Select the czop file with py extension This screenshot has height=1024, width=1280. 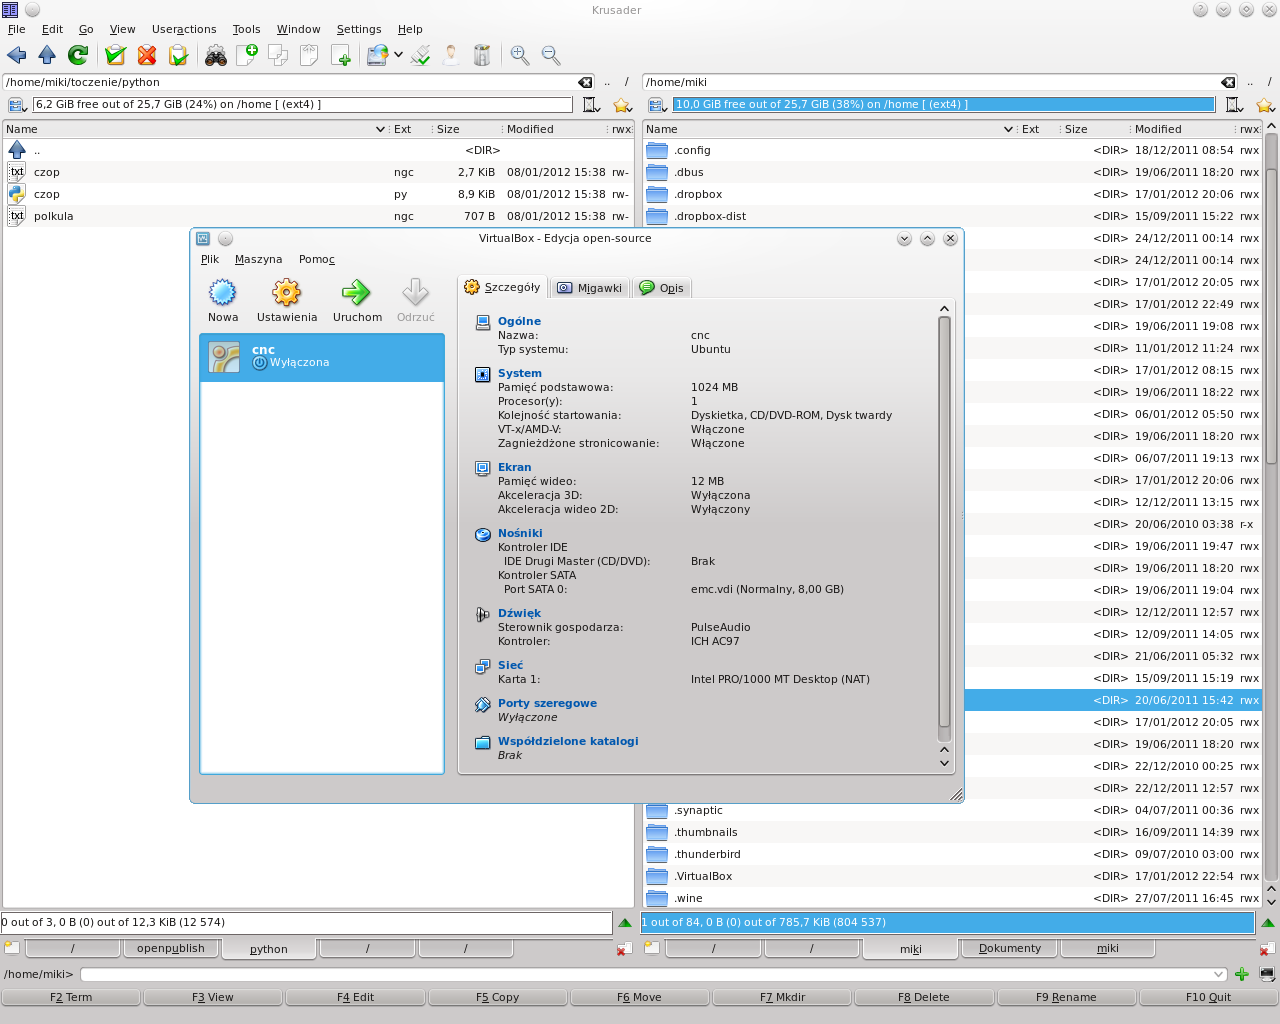(x=318, y=194)
